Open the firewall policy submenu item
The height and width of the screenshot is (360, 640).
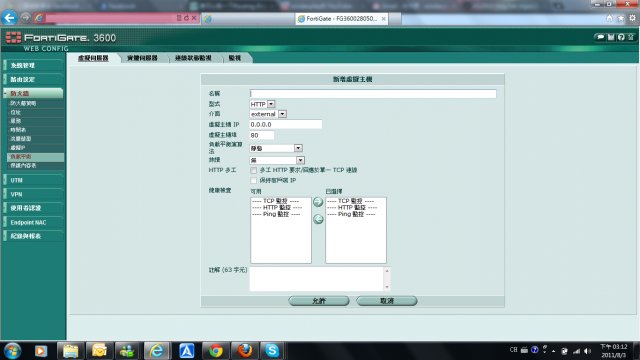click(36, 104)
